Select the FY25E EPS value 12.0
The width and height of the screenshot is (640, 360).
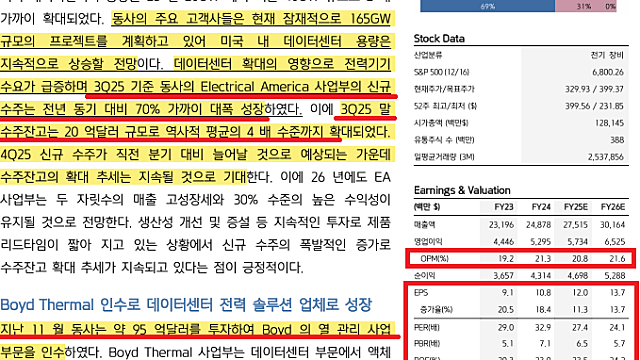coord(580,293)
